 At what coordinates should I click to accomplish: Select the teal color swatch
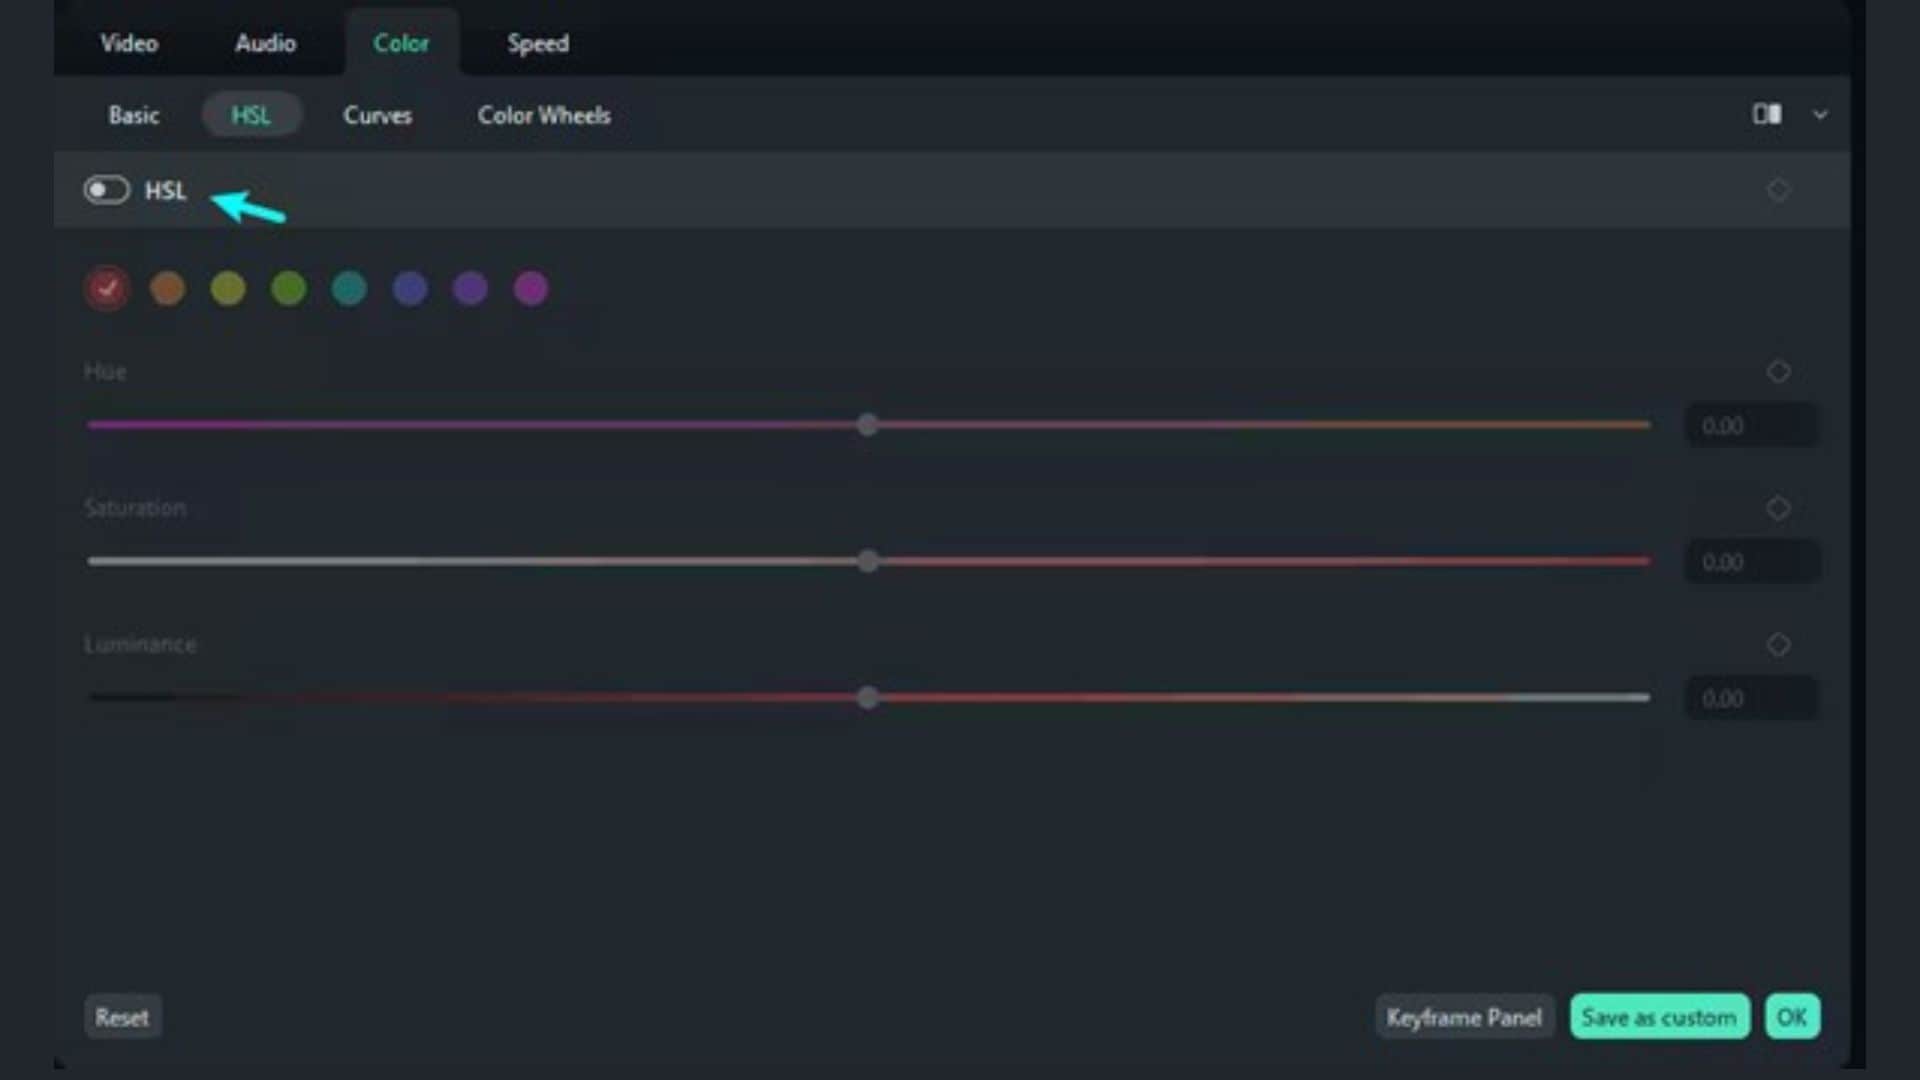click(x=349, y=289)
